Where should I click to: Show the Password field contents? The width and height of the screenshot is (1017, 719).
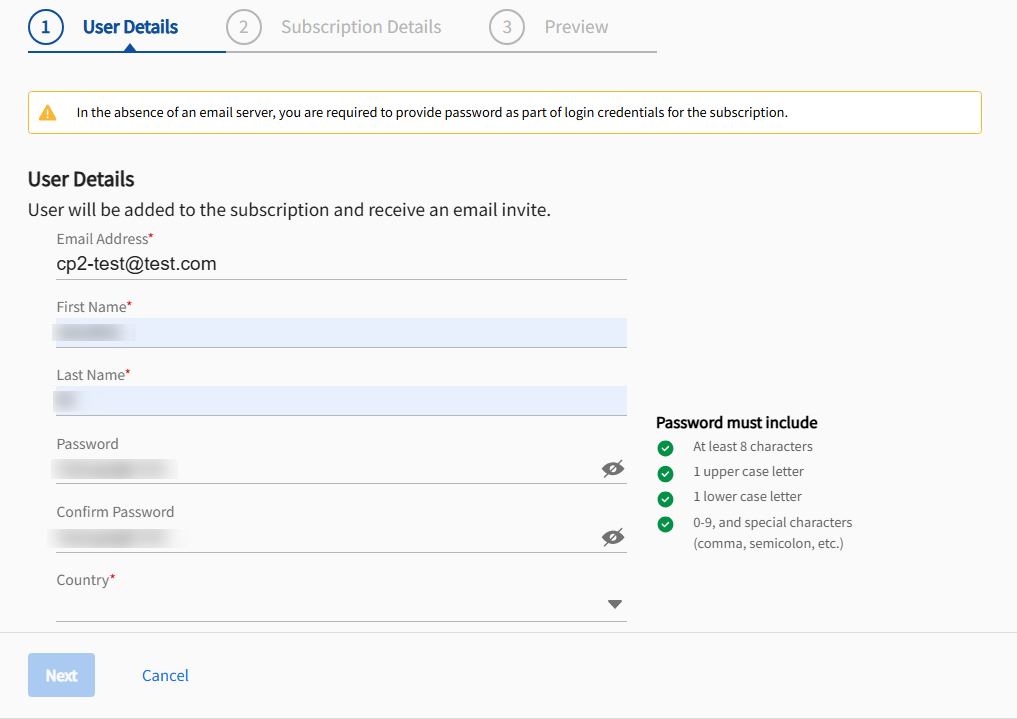[x=613, y=469]
